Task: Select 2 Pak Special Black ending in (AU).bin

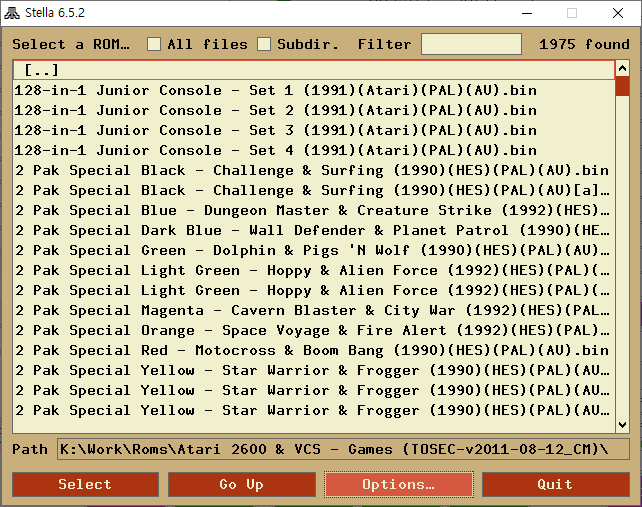Action: click(314, 170)
